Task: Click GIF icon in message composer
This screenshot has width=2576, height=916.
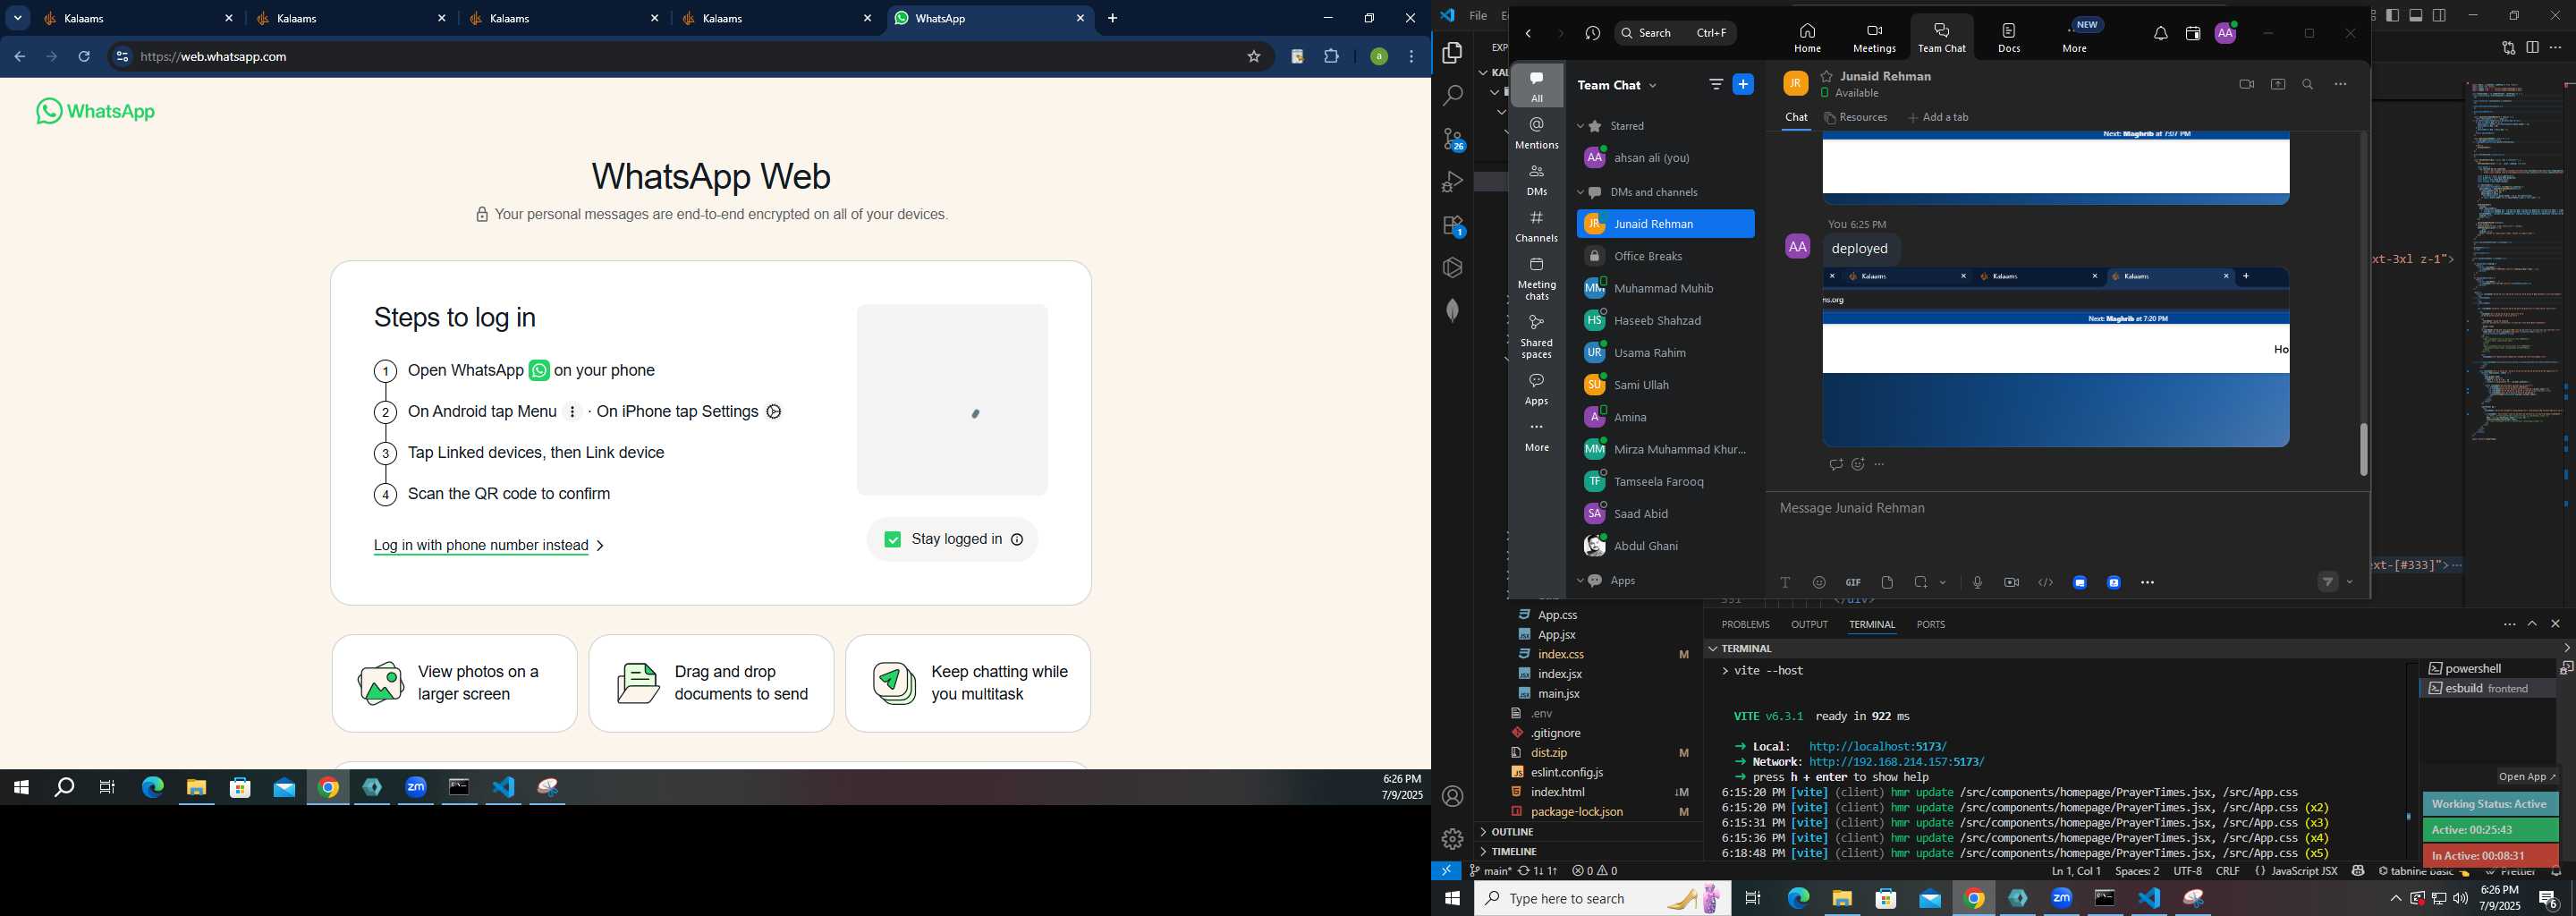Action: pos(1853,582)
